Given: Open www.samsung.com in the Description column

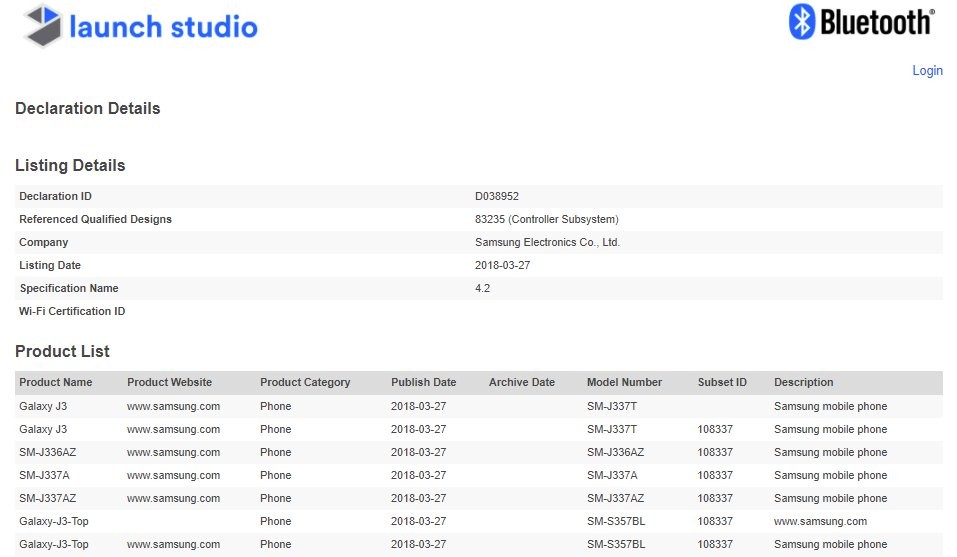Looking at the screenshot, I should [x=820, y=521].
